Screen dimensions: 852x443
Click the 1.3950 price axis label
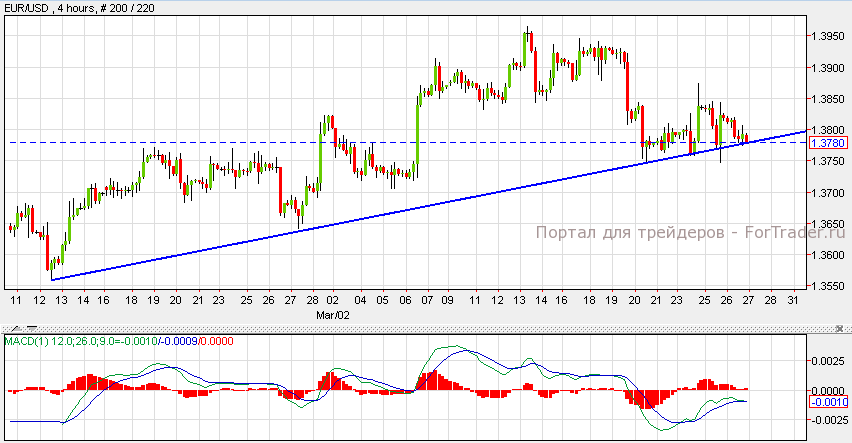pos(827,37)
